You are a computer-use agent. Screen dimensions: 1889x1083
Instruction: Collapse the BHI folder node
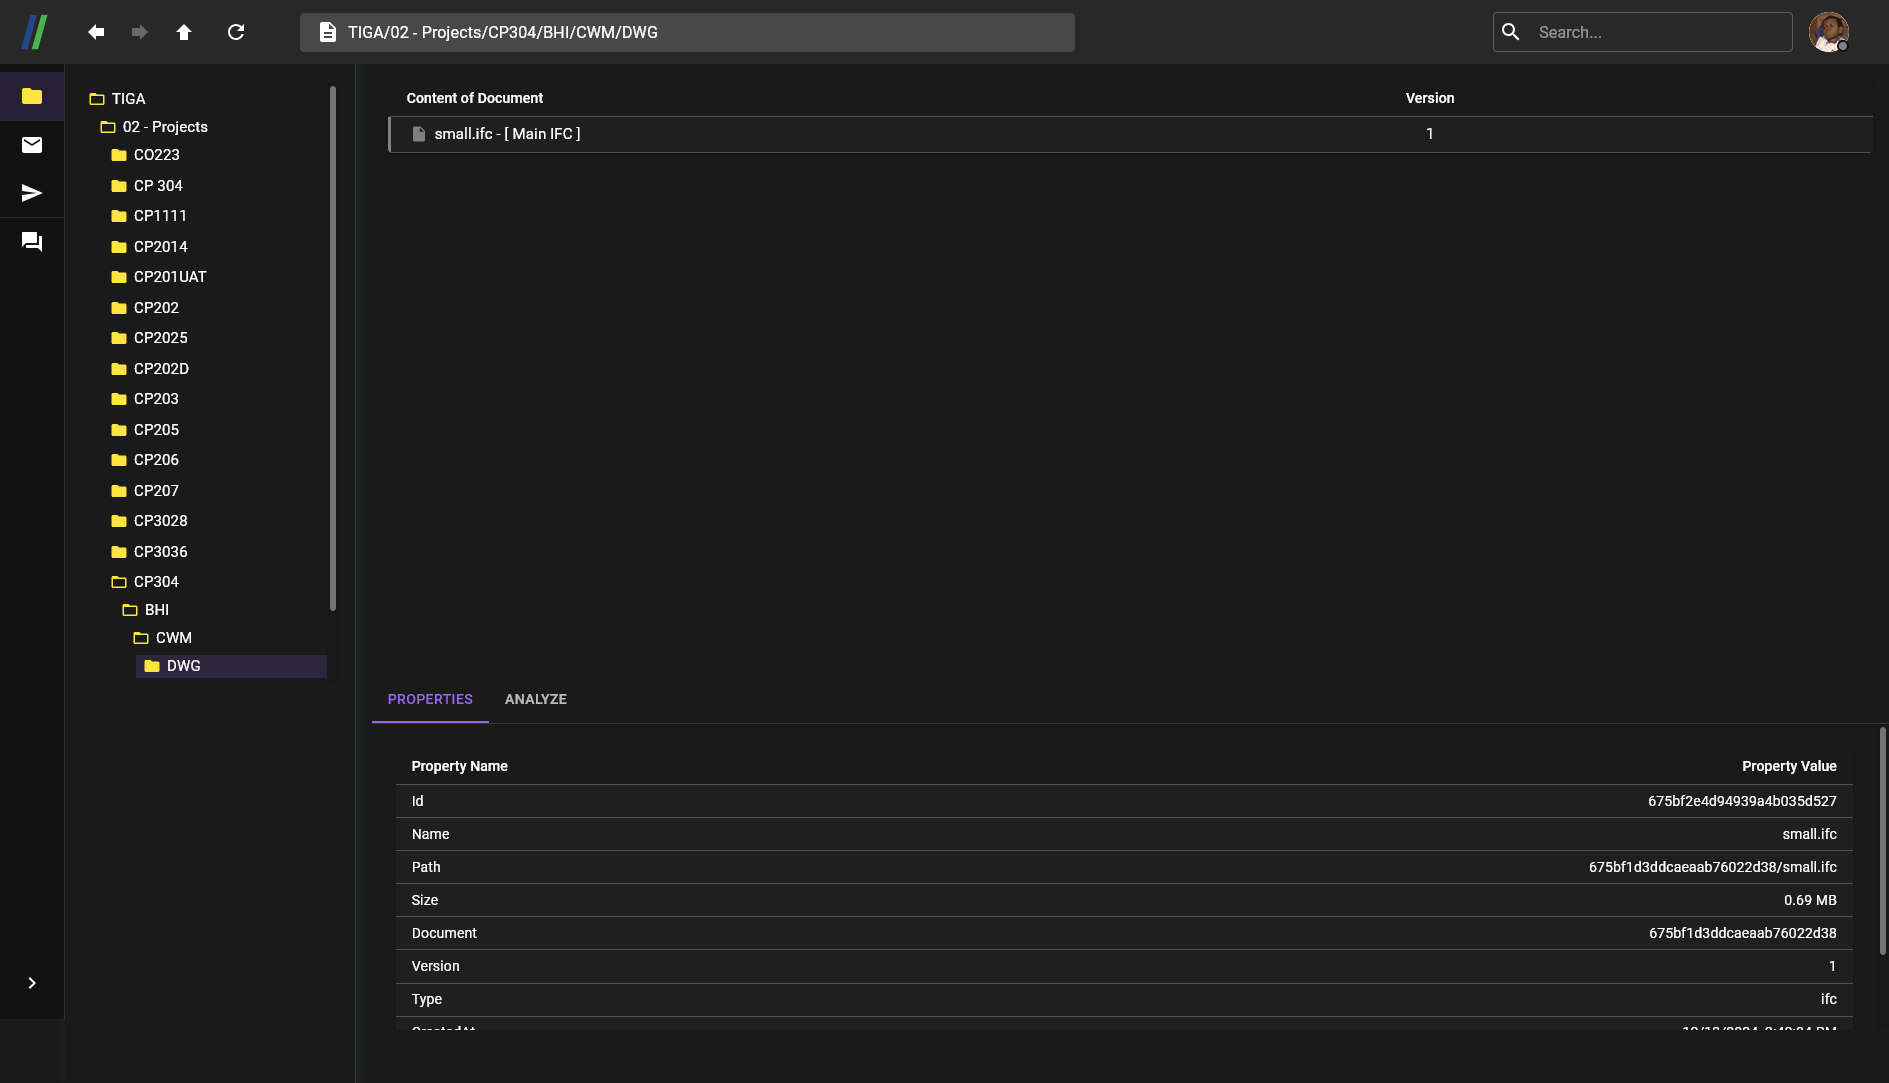(x=130, y=610)
